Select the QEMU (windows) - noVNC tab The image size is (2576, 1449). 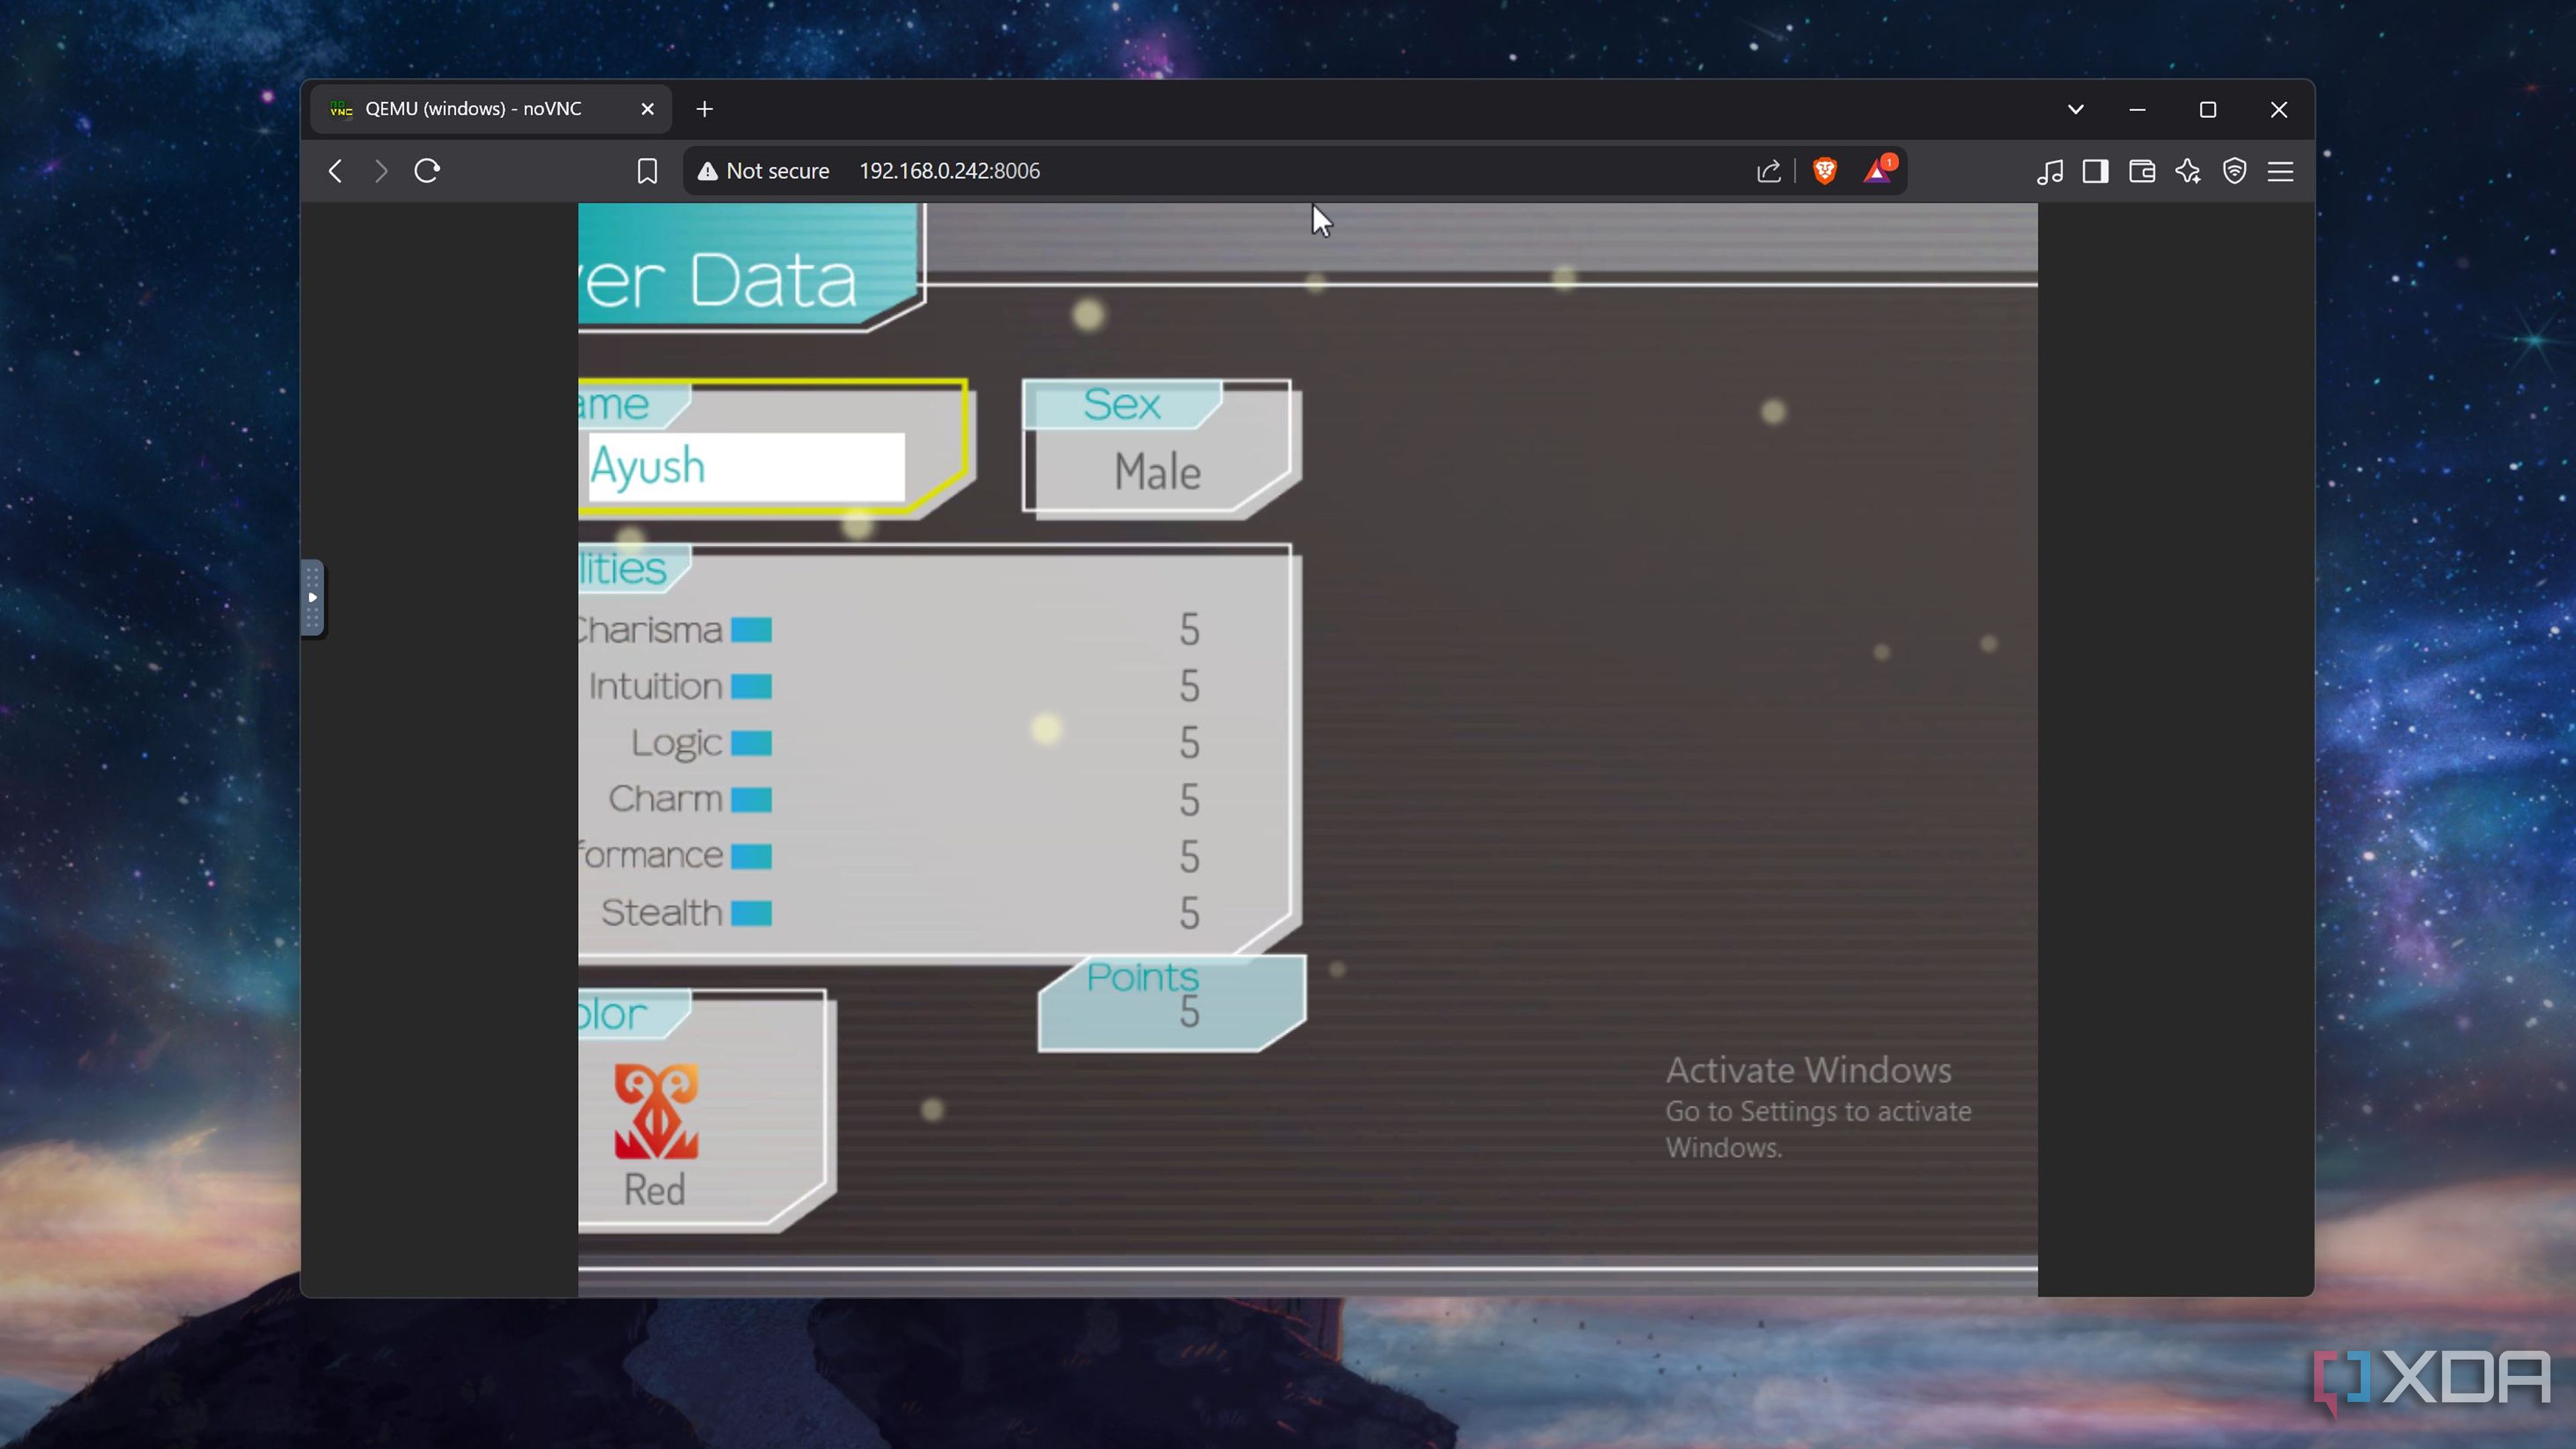(x=490, y=109)
